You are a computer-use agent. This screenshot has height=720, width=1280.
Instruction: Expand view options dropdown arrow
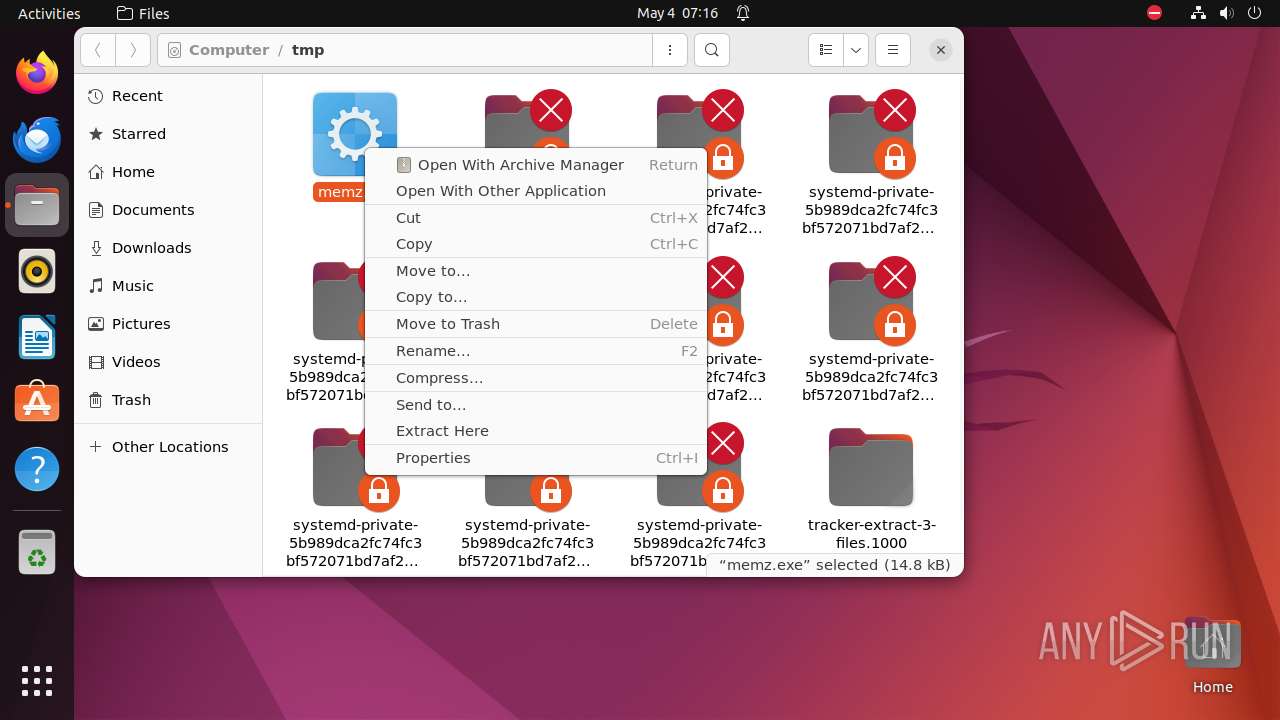click(855, 50)
